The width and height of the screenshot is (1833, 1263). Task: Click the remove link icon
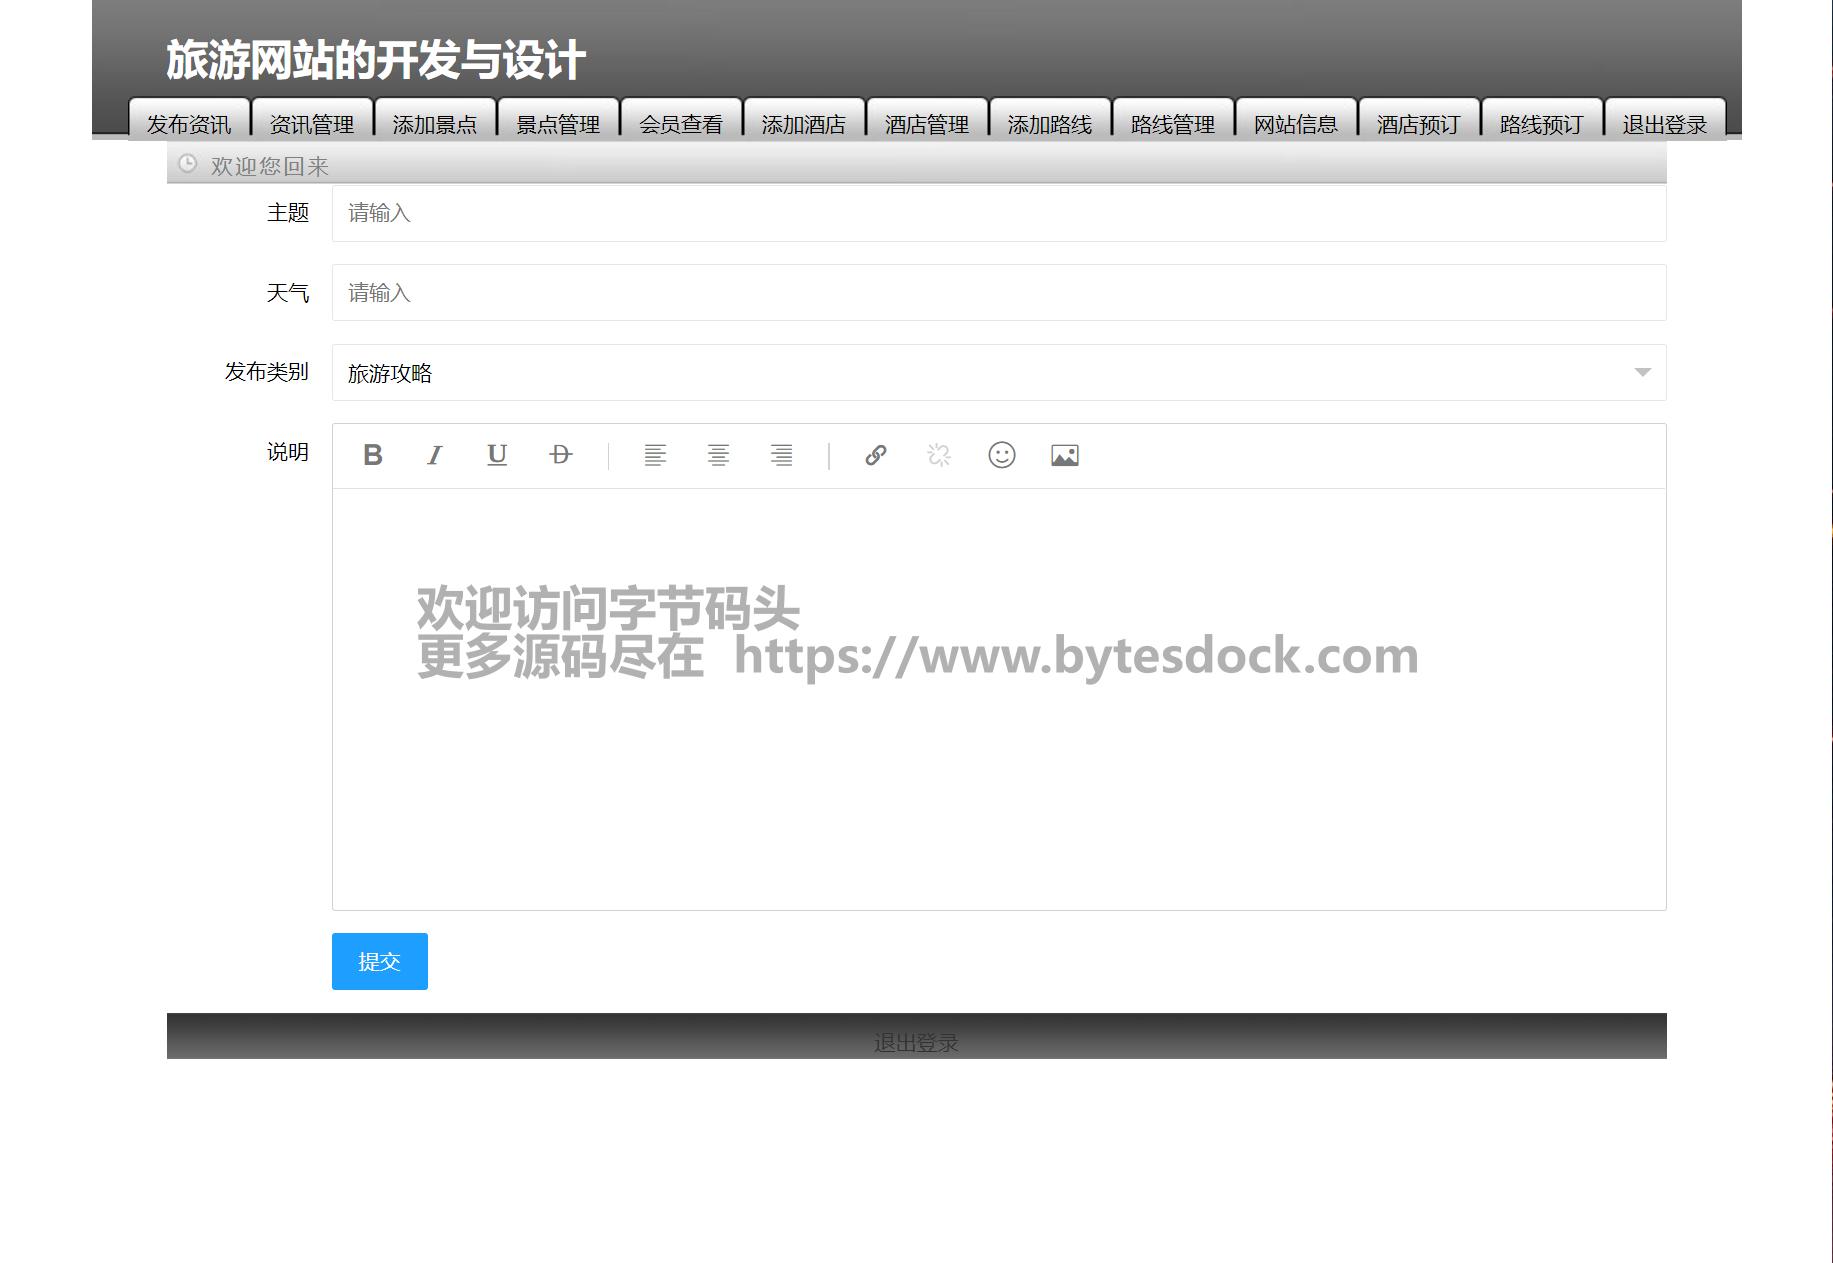[x=938, y=456]
